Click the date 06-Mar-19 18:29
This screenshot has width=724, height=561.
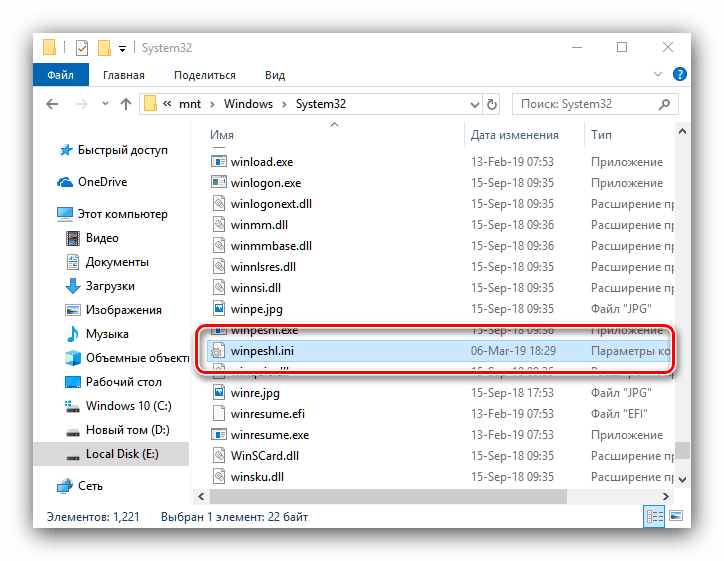[x=513, y=351]
